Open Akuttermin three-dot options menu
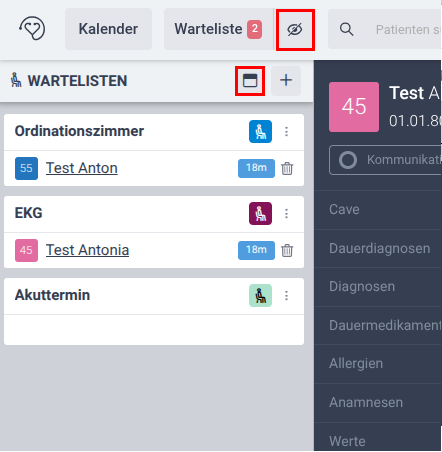This screenshot has height=452, width=442. tap(286, 295)
